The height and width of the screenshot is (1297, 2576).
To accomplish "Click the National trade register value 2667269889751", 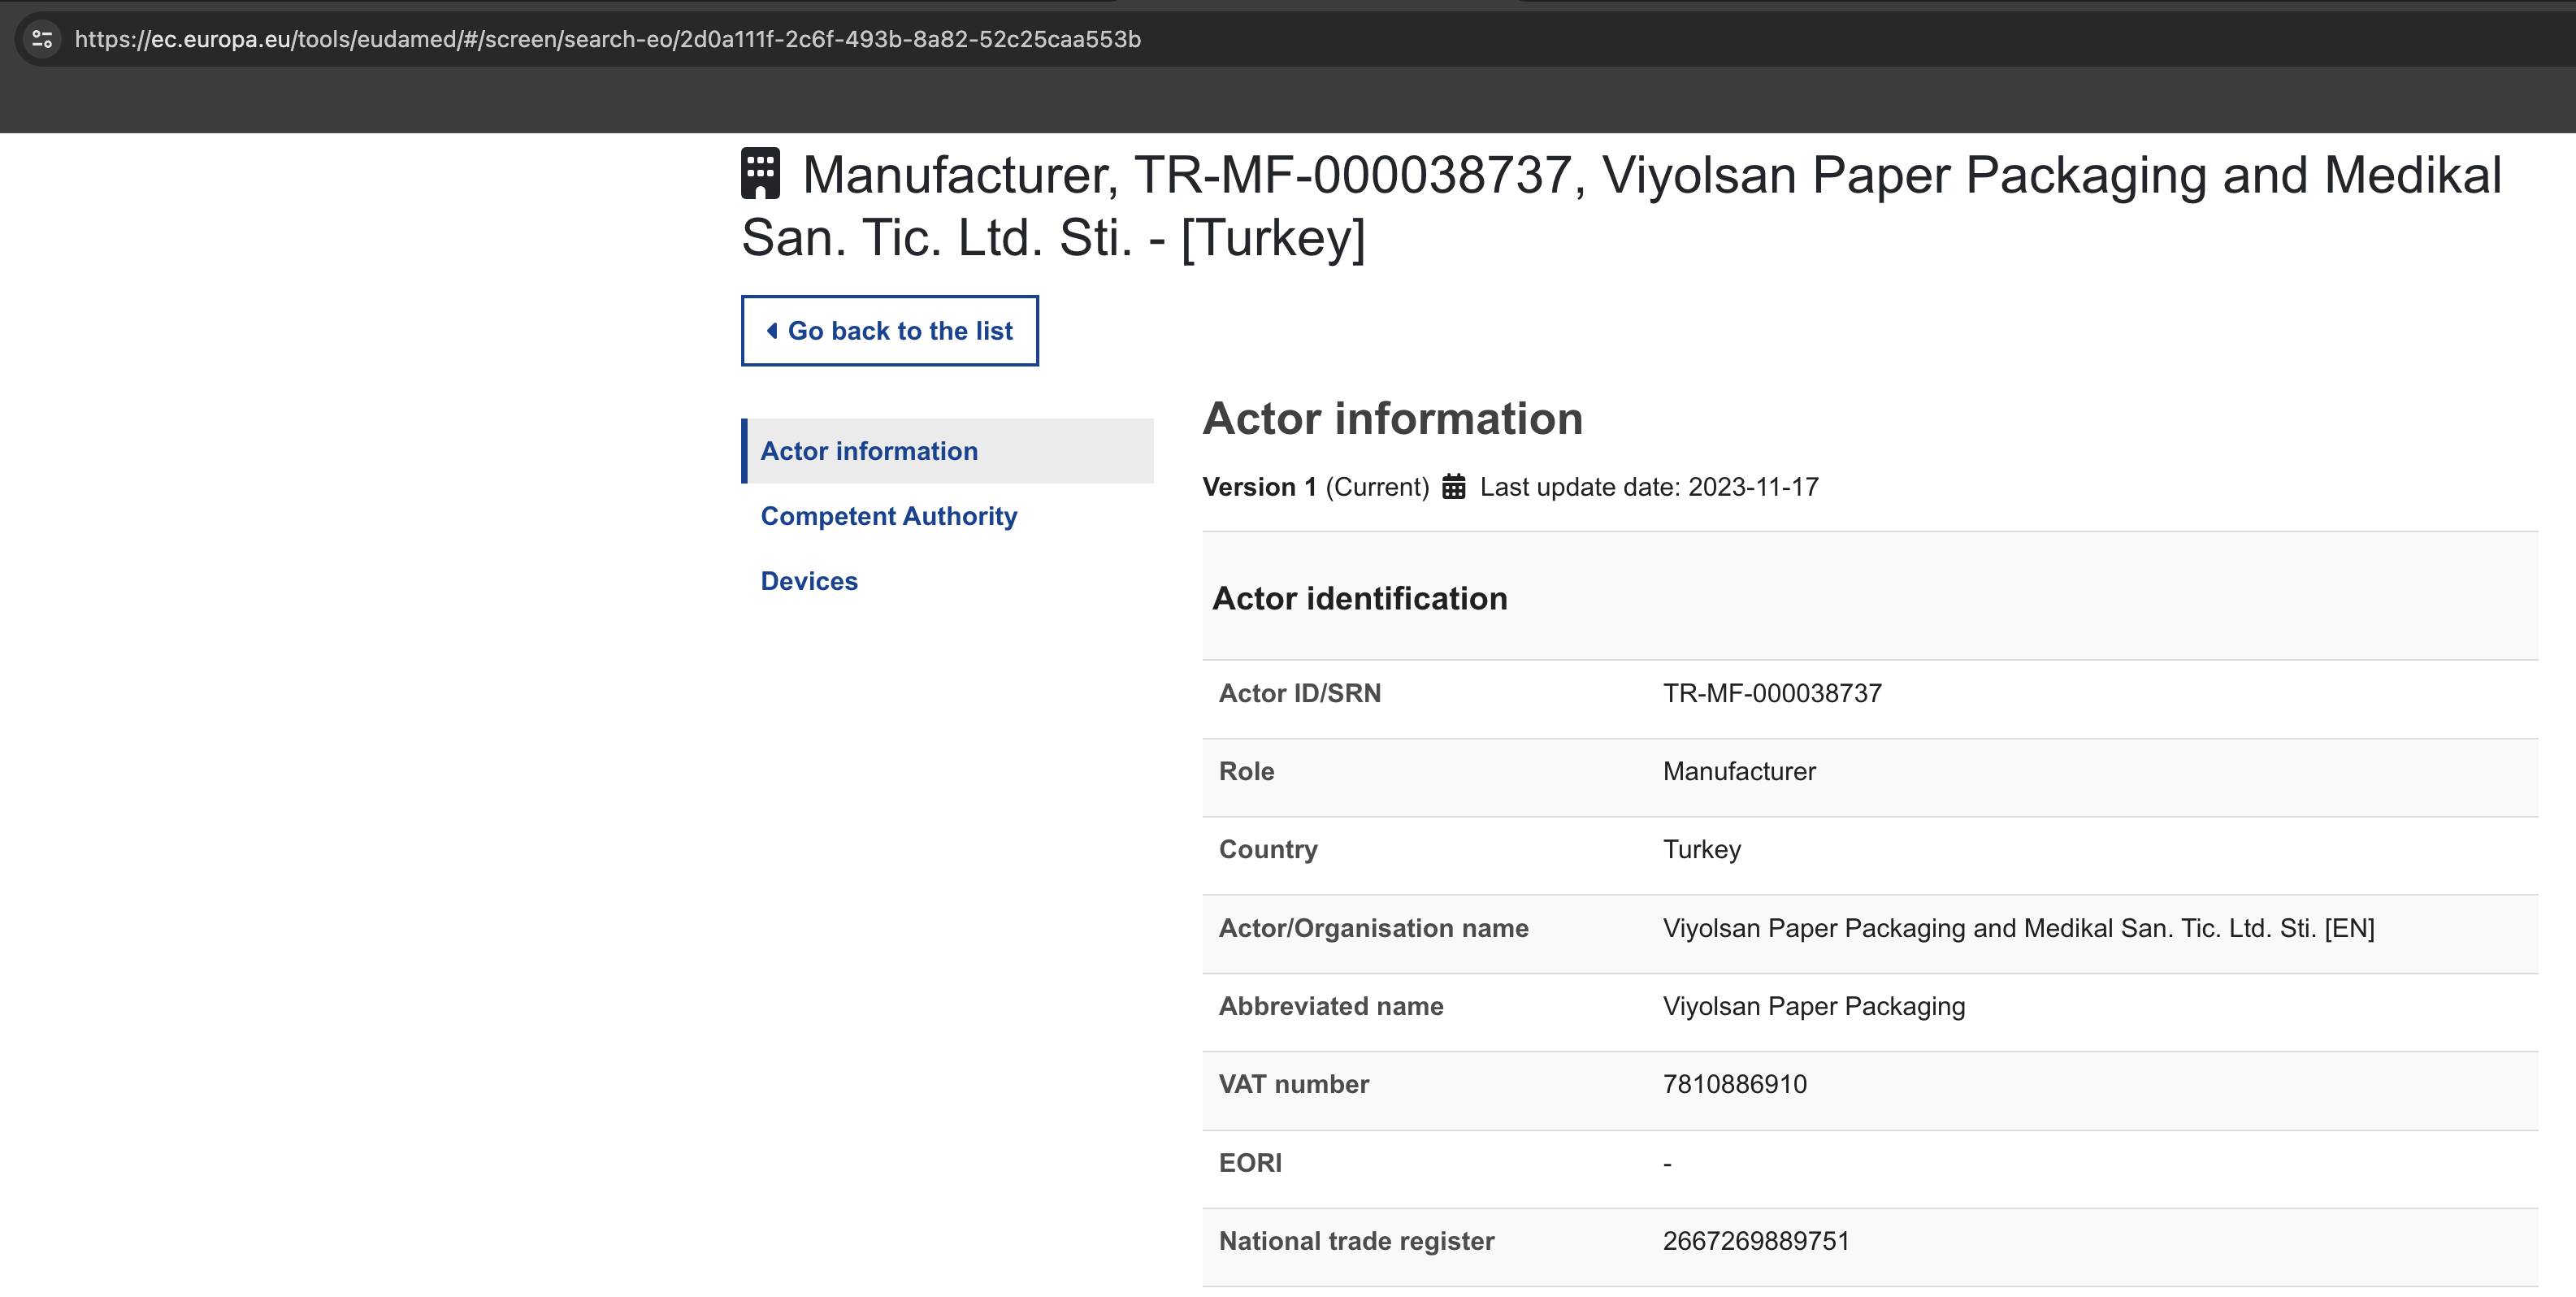I will [1755, 1241].
